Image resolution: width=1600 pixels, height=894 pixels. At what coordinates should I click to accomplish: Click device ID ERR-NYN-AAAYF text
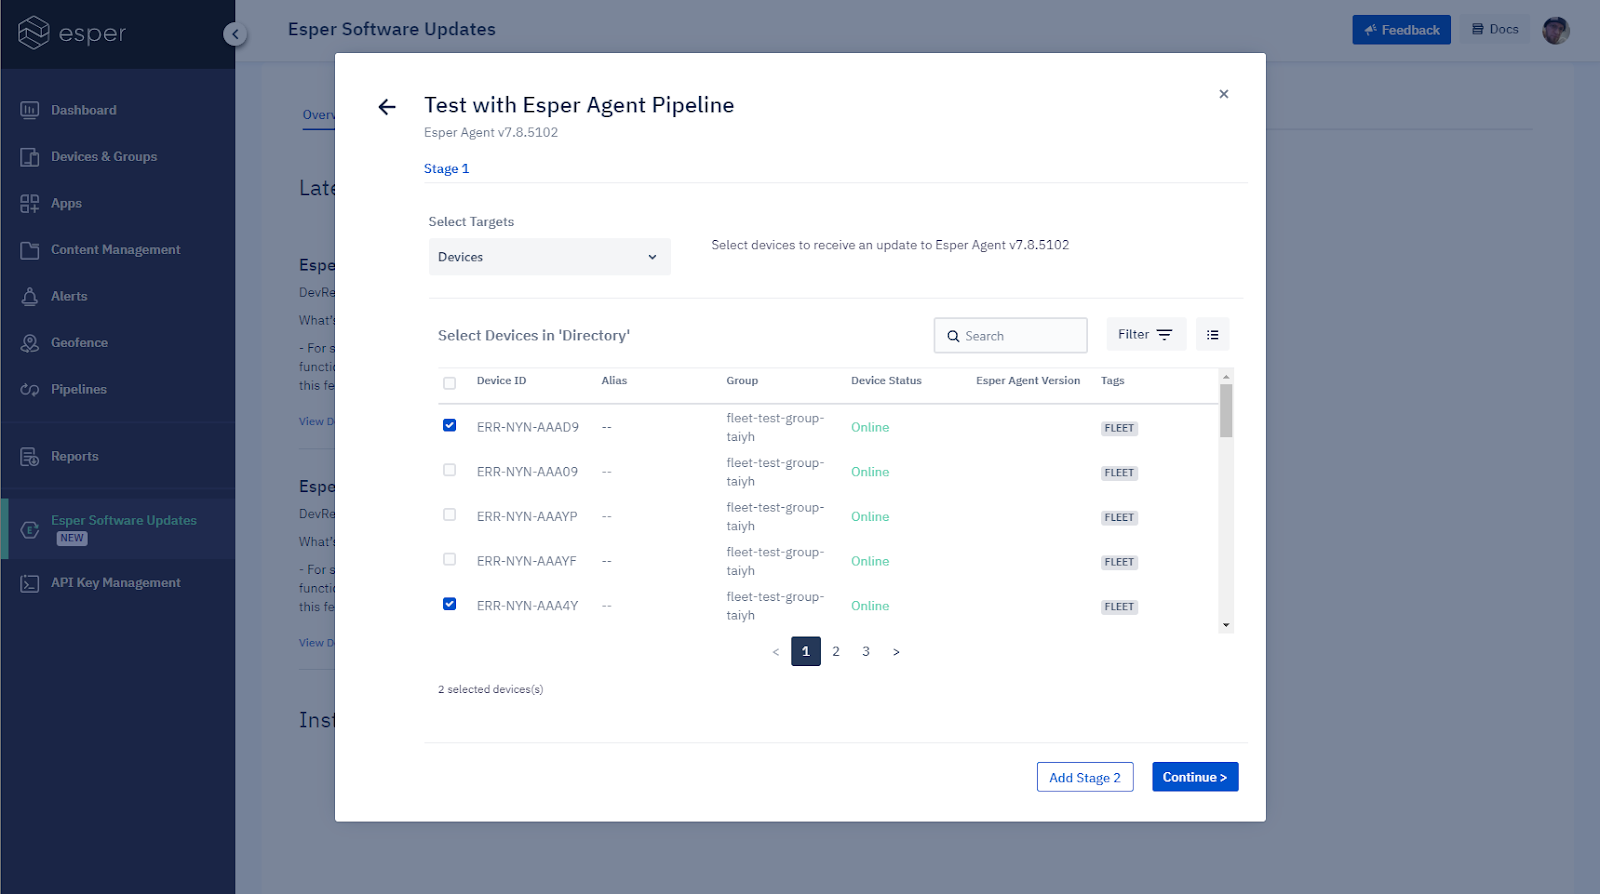coord(527,562)
